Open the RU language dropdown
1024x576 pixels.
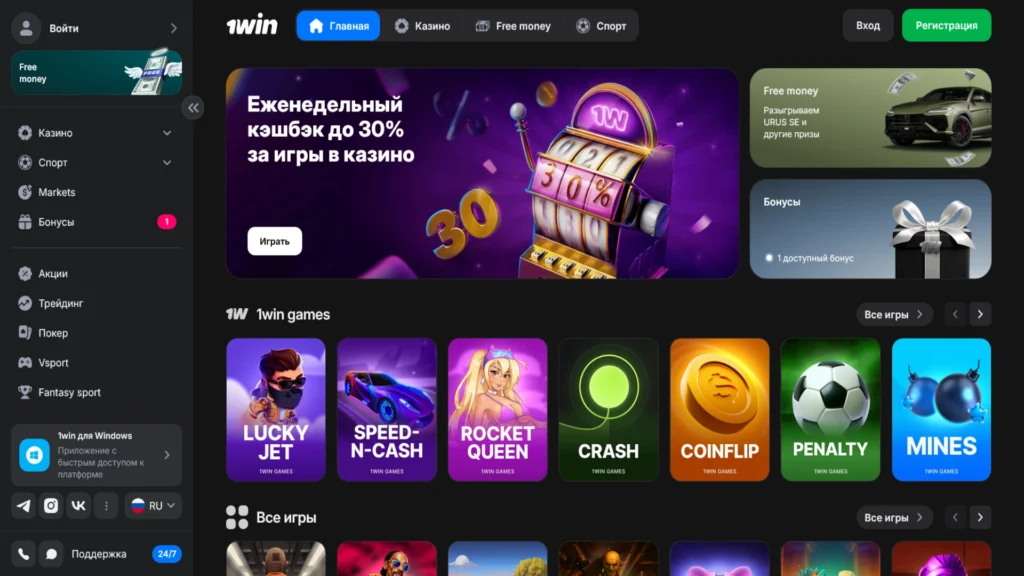click(153, 505)
